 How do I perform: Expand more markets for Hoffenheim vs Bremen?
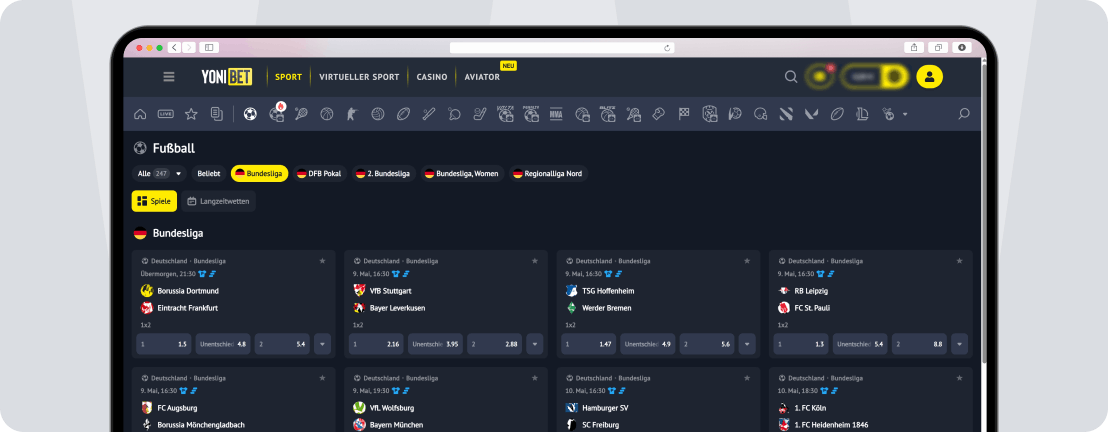pyautogui.click(x=747, y=344)
